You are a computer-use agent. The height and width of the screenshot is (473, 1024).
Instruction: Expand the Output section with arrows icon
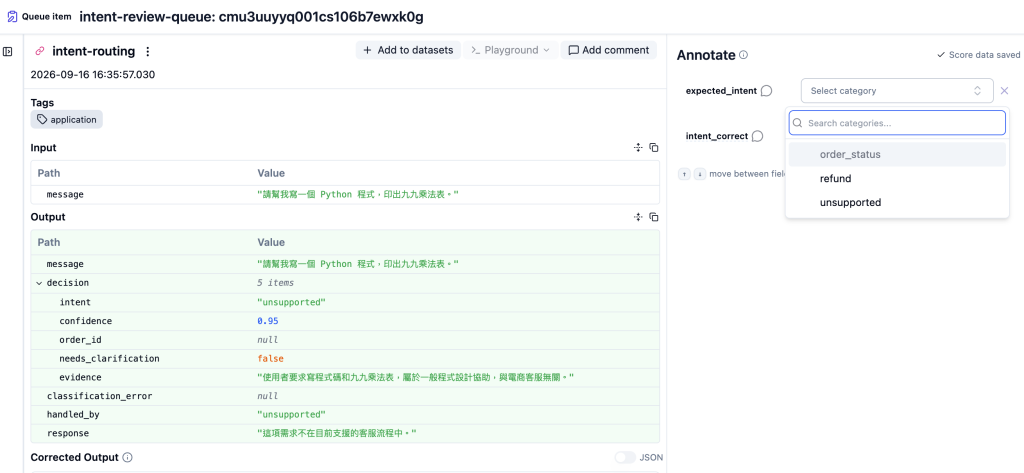click(638, 217)
